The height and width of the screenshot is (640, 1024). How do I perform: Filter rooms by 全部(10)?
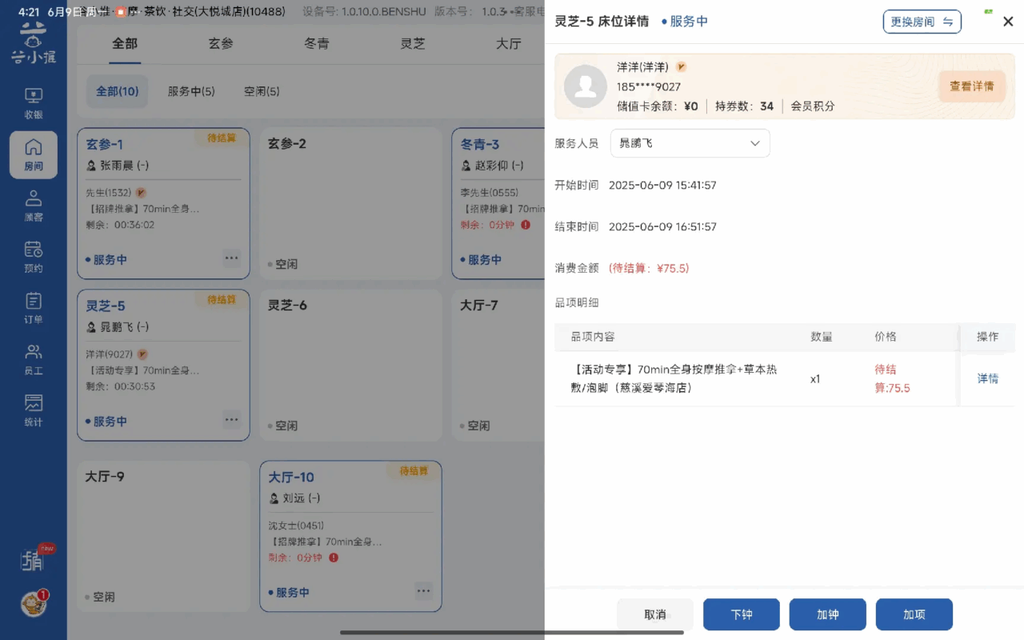point(118,91)
